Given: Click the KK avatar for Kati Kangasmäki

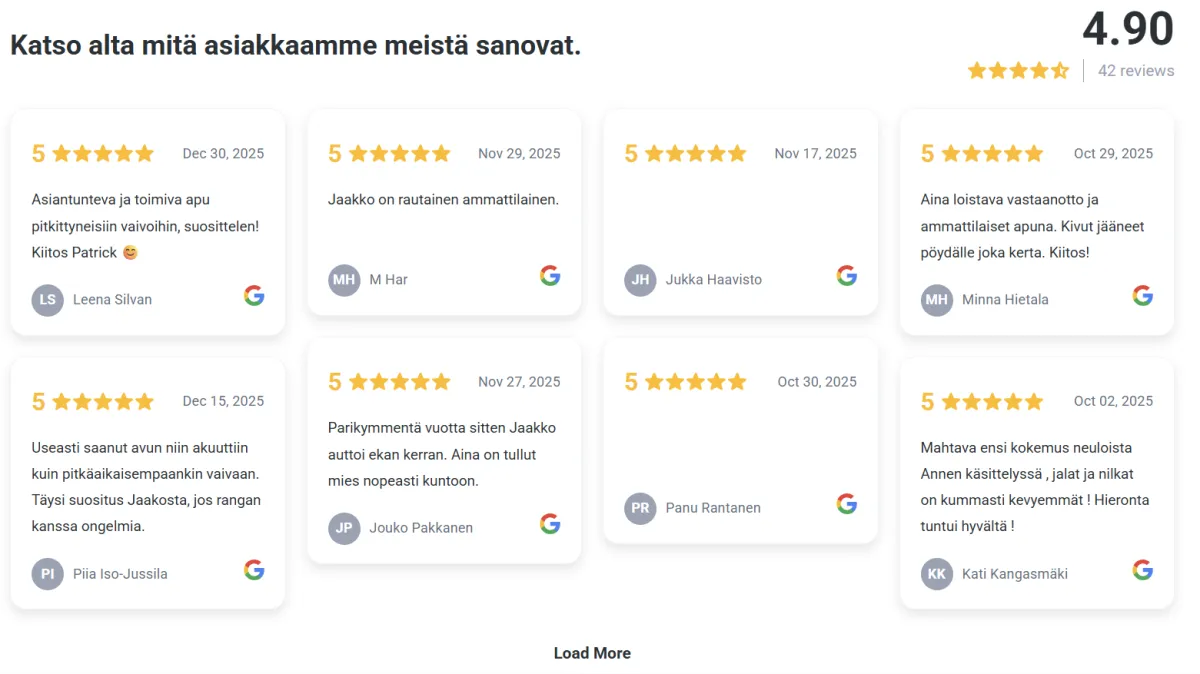Looking at the screenshot, I should click(937, 574).
